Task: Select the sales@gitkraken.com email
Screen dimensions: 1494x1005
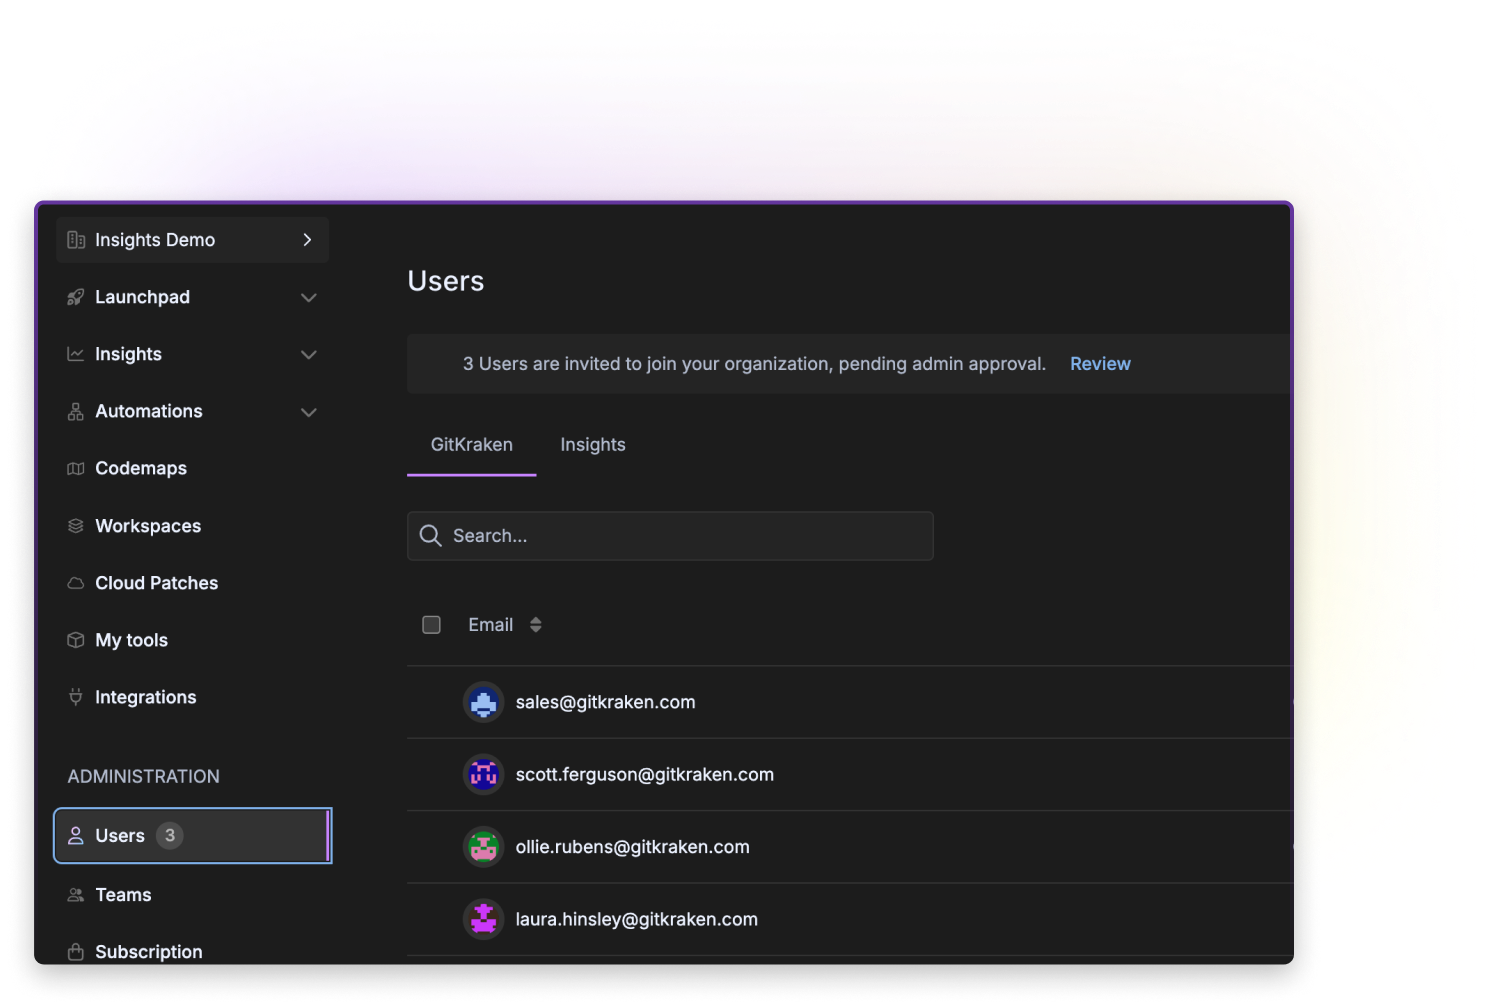Action: (605, 702)
